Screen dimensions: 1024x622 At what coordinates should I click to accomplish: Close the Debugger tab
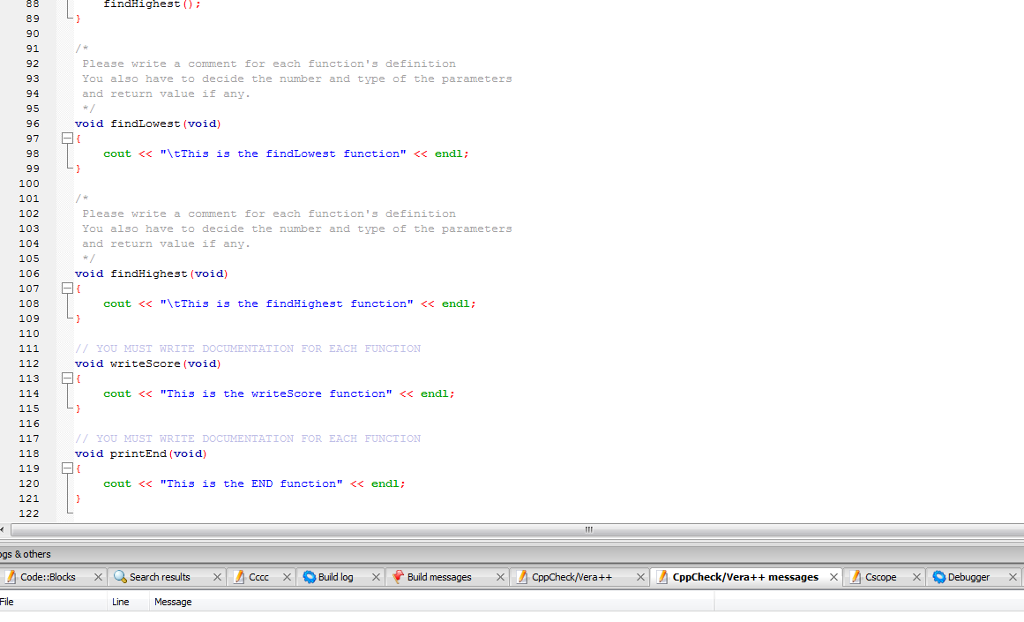(x=1013, y=577)
